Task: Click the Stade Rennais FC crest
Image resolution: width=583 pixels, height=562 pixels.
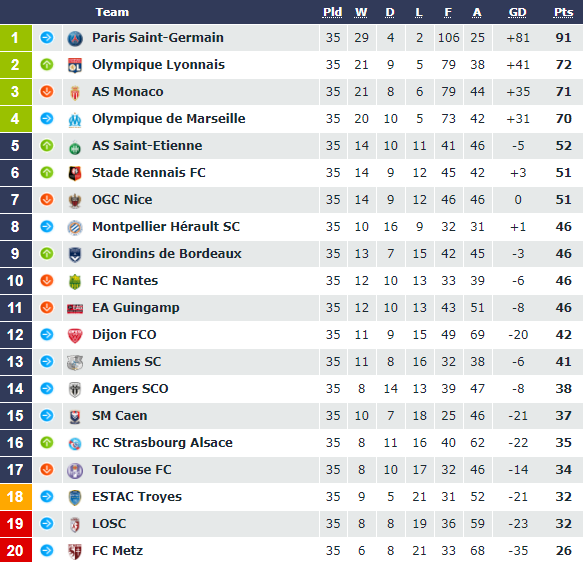Action: click(75, 173)
